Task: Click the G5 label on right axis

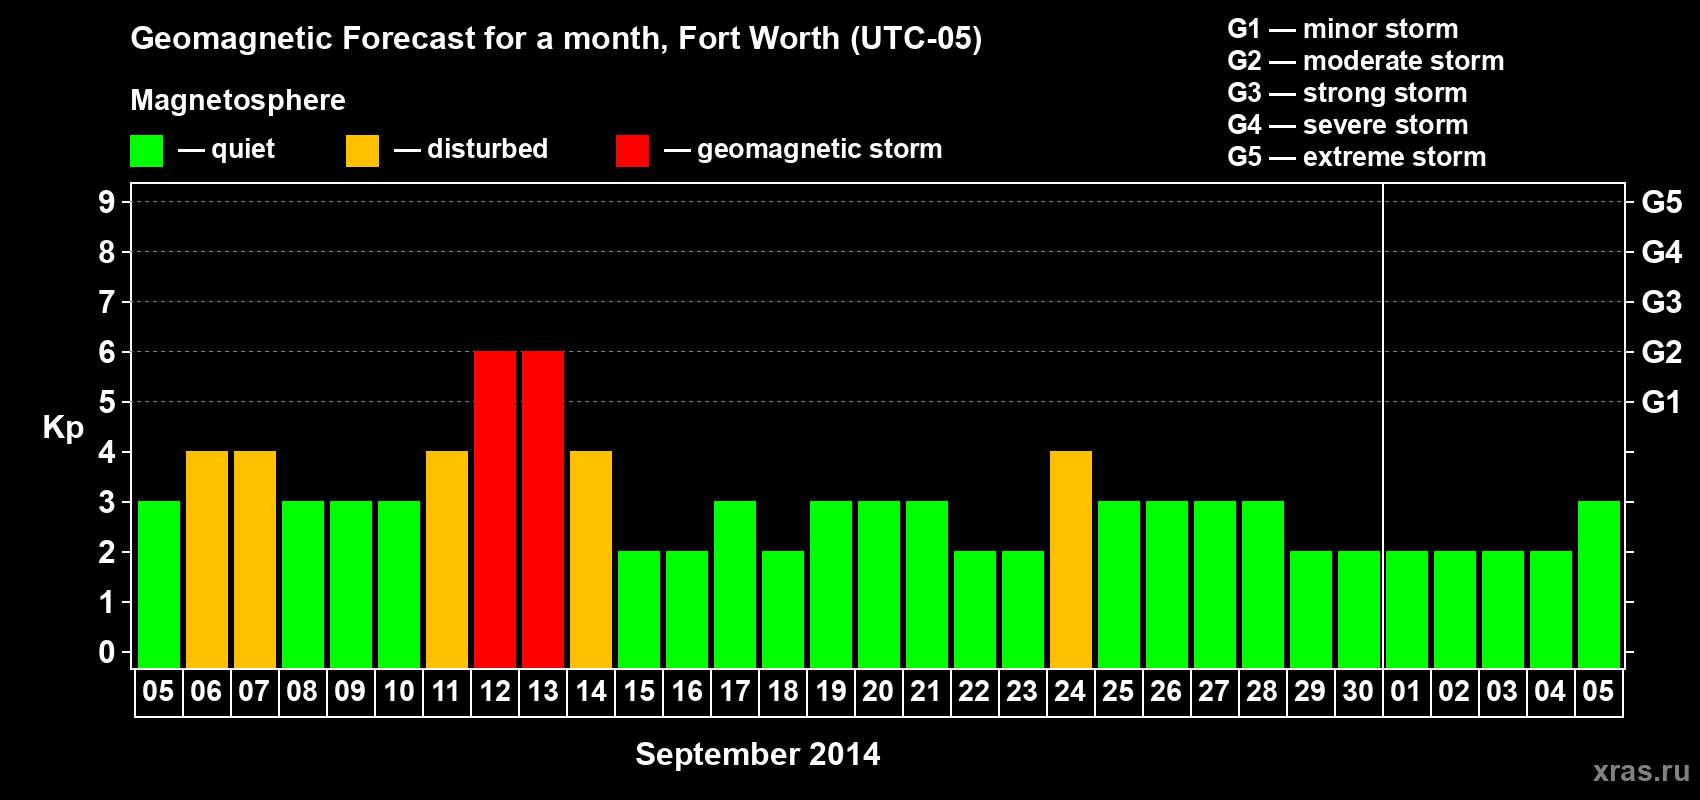Action: coord(1662,202)
